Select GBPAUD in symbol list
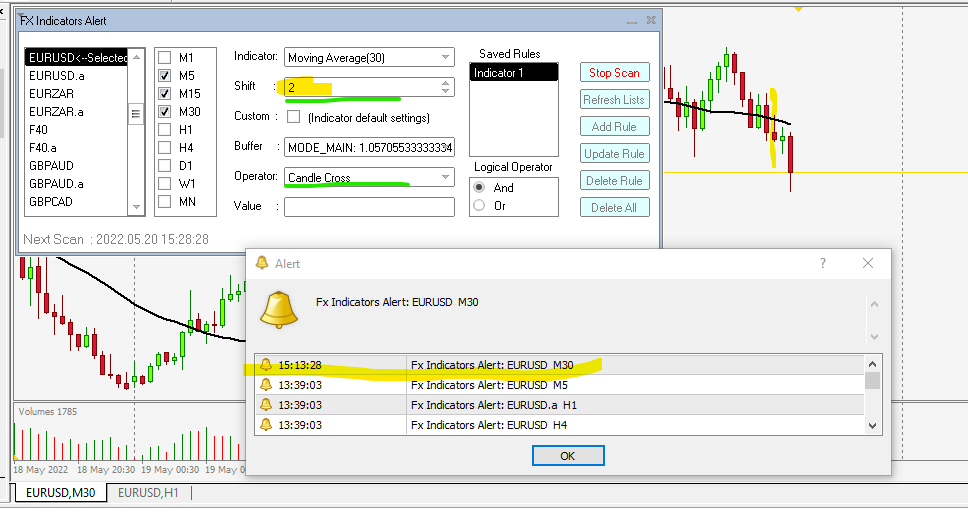This screenshot has height=512, width=968. pyautogui.click(x=77, y=166)
